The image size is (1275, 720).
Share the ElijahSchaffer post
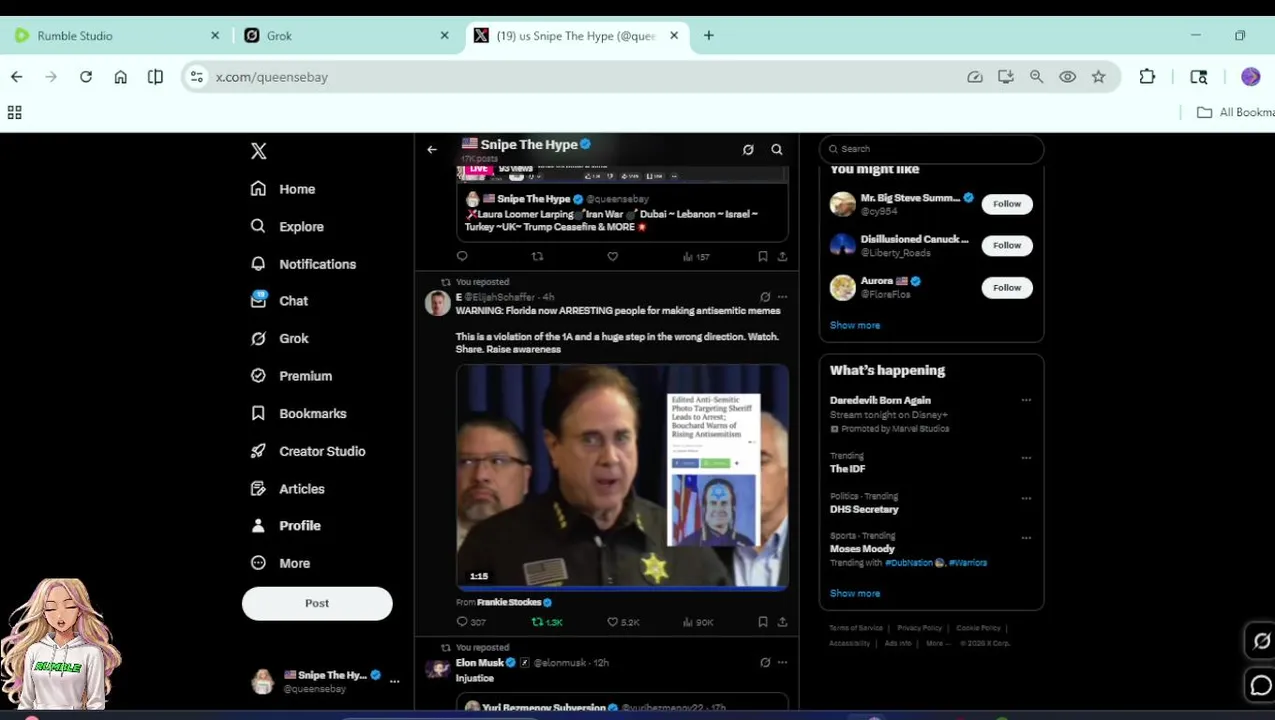tap(782, 622)
